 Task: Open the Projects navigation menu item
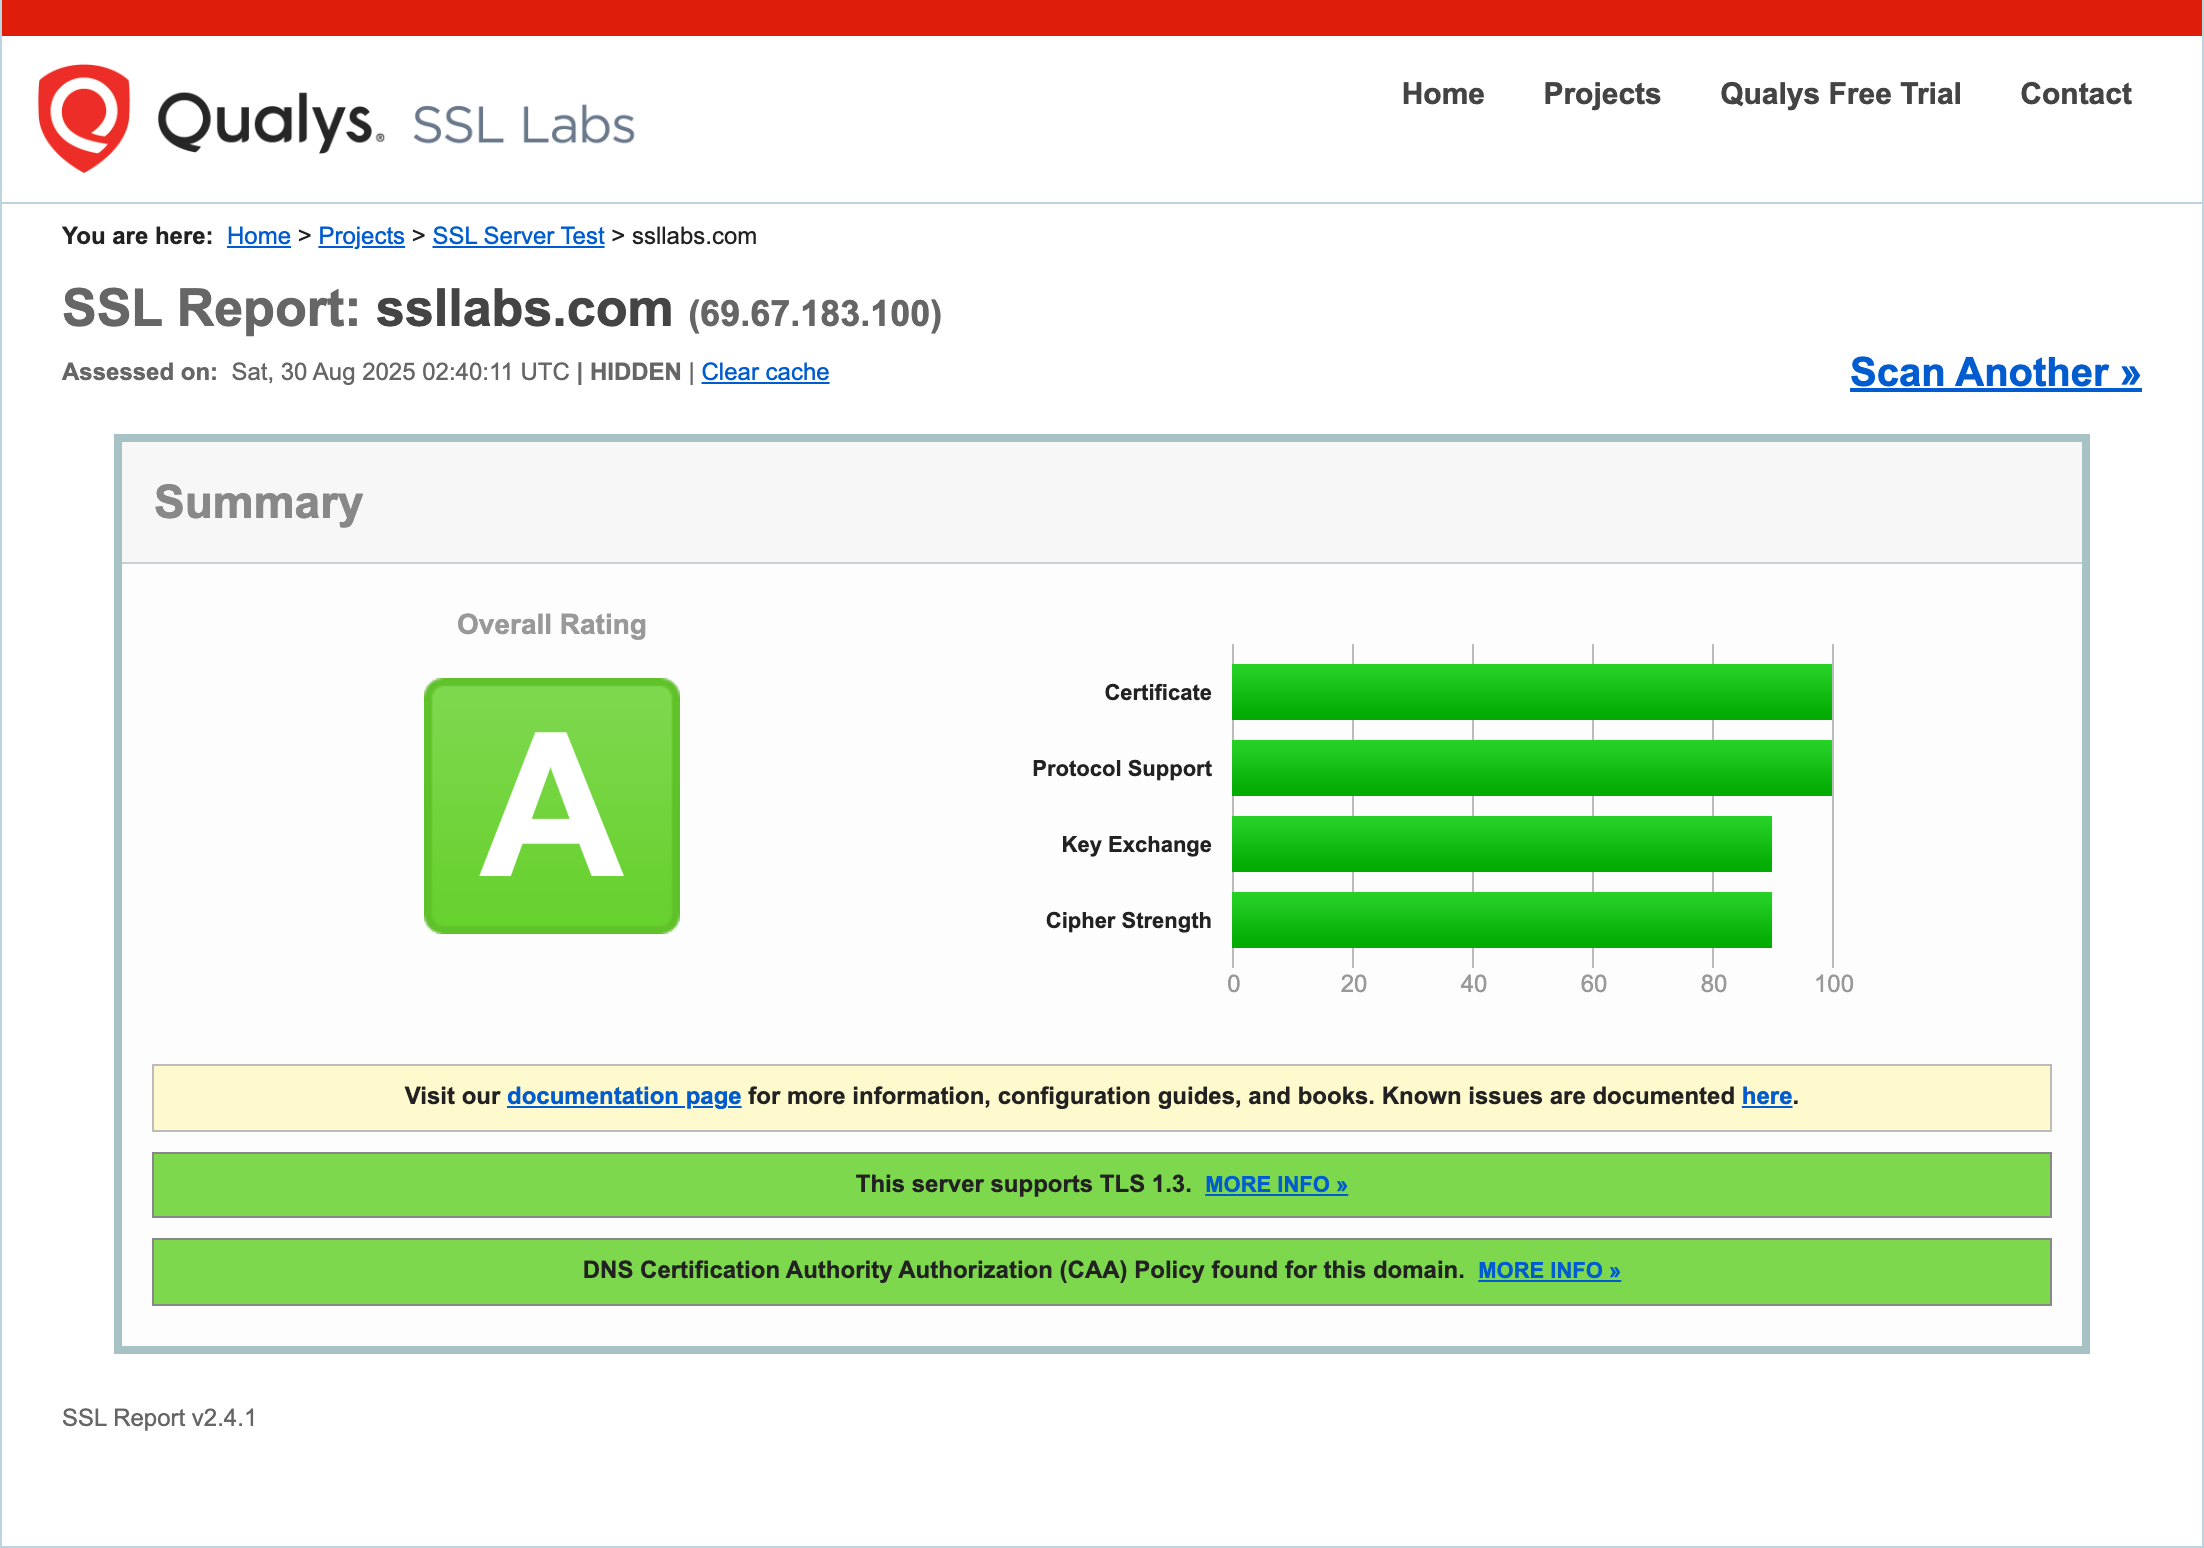(1601, 94)
